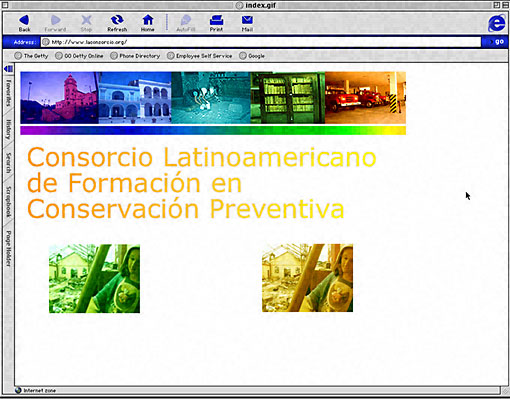Select the address field with laconsorcio.org URL
The height and width of the screenshot is (399, 510).
tap(261, 42)
